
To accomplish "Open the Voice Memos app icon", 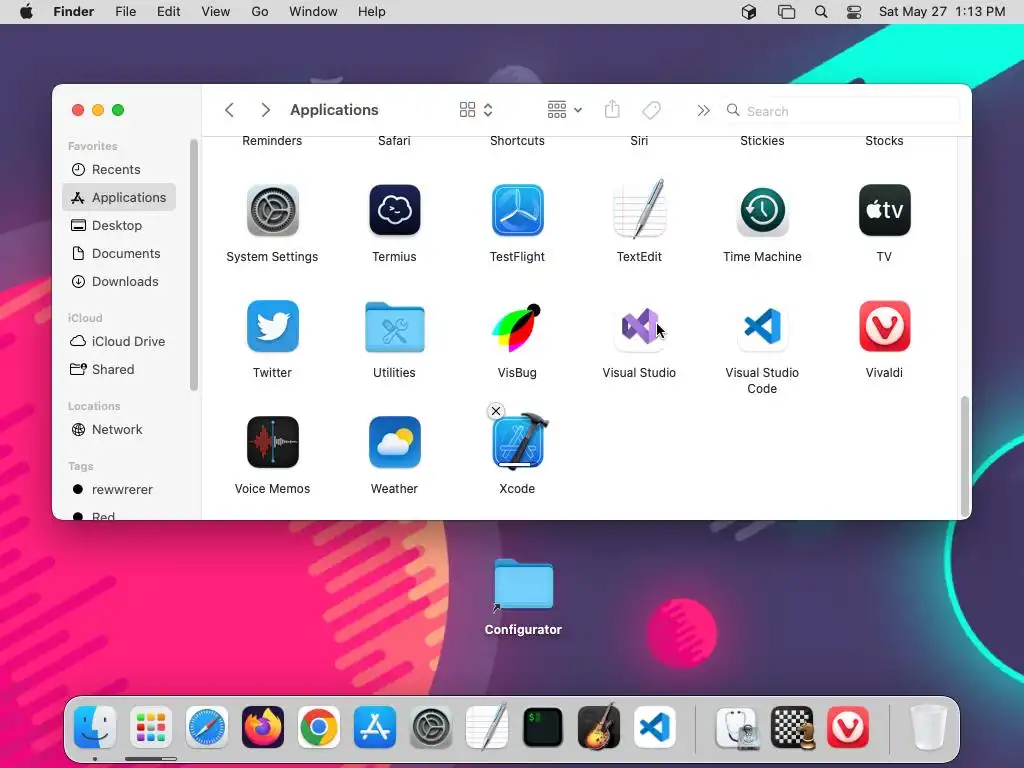I will coord(272,442).
